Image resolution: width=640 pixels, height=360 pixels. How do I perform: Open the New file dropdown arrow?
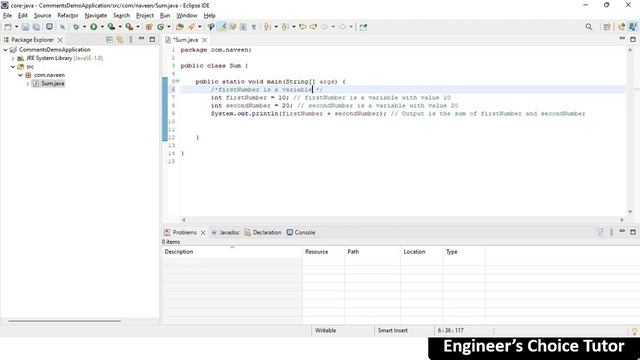(16, 27)
